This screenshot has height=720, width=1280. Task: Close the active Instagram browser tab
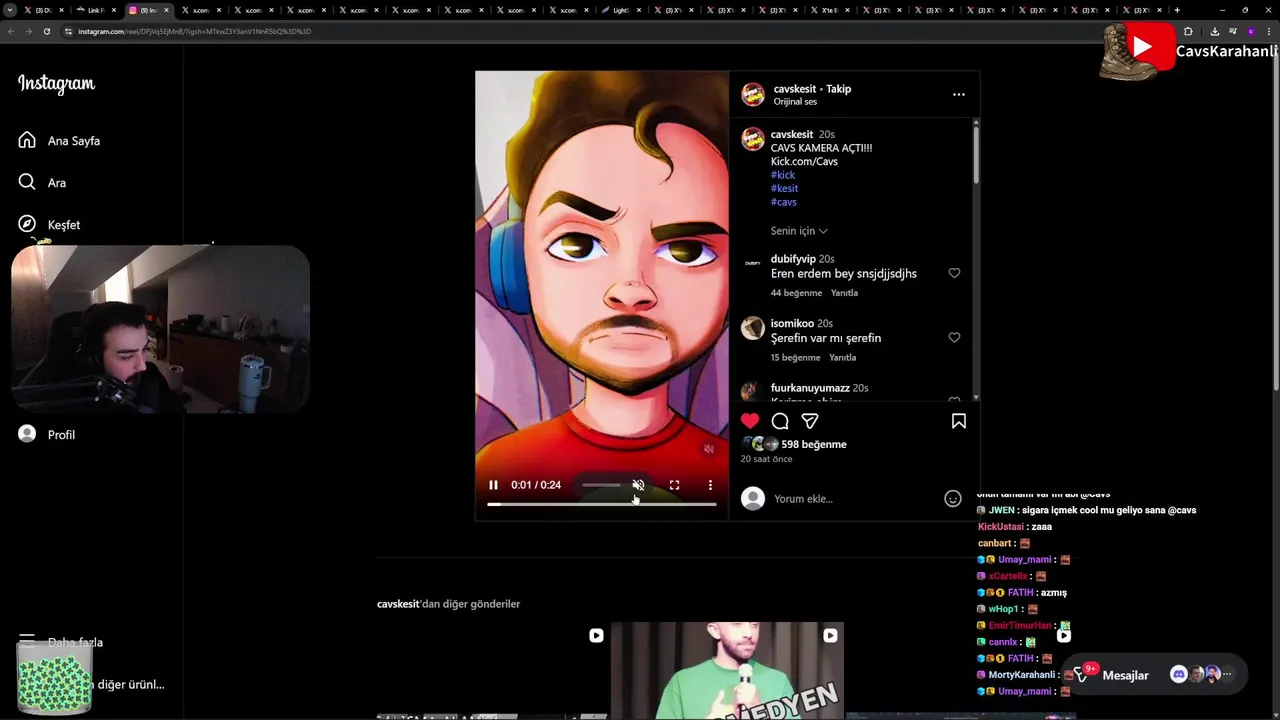(x=167, y=10)
